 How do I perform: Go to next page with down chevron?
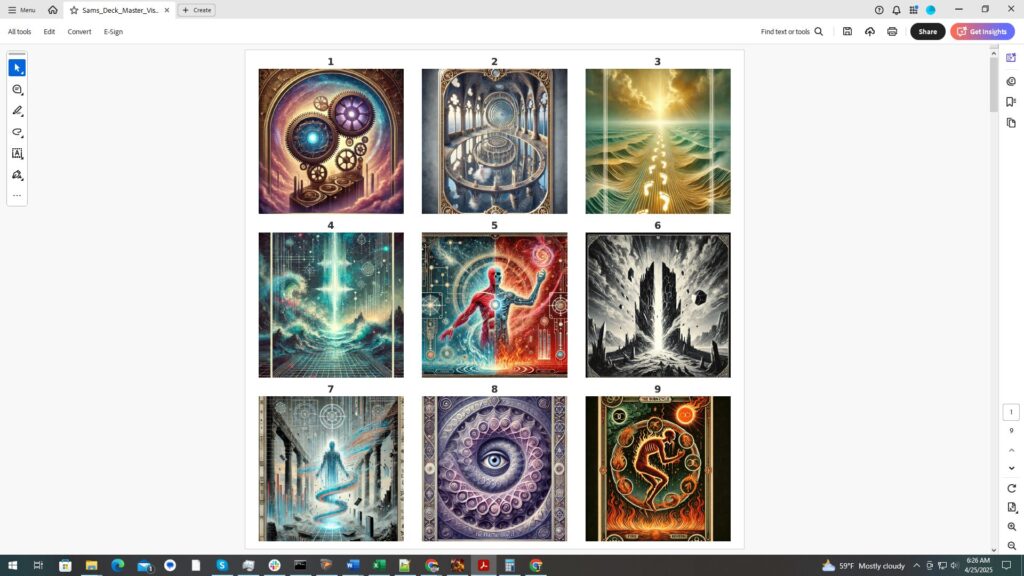[x=1011, y=468]
